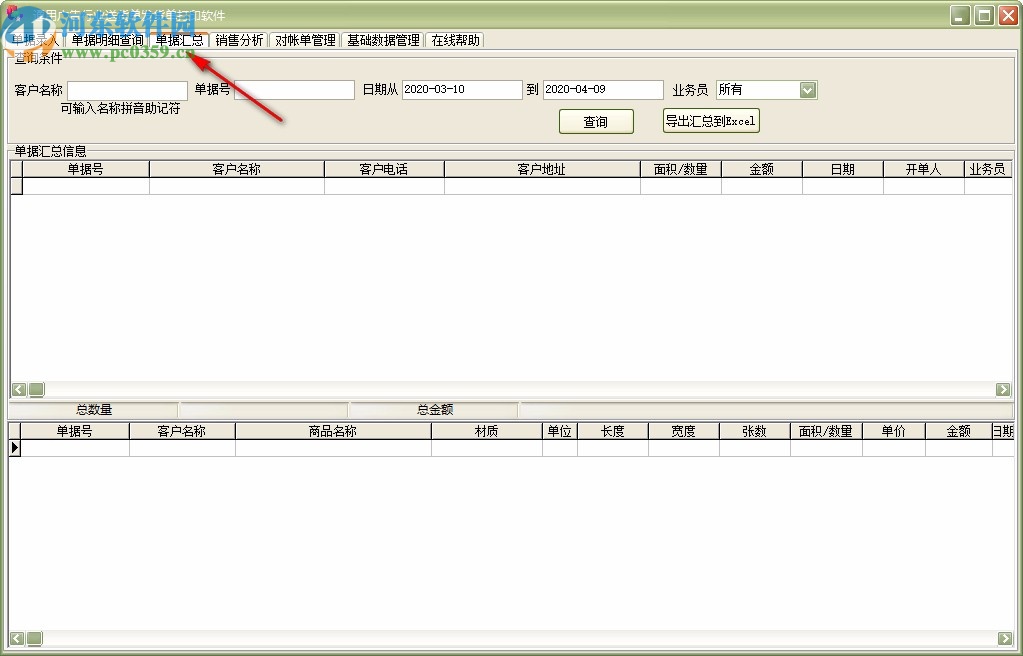This screenshot has height=656, width=1023.
Task: Click 面积/数量 header in summary table
Action: click(680, 169)
